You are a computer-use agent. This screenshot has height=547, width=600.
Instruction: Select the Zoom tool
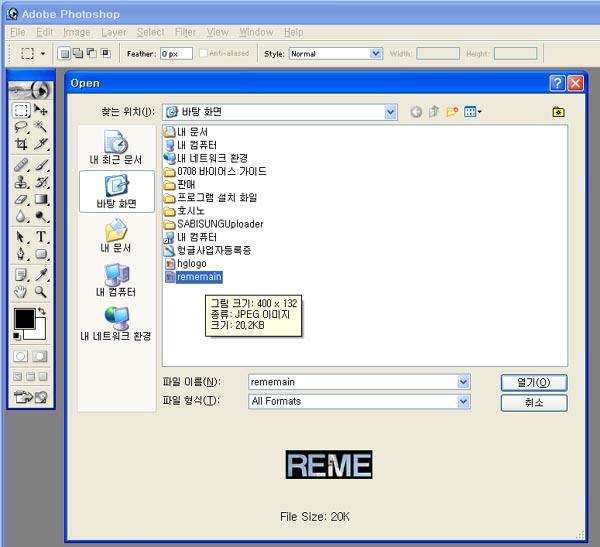click(41, 292)
